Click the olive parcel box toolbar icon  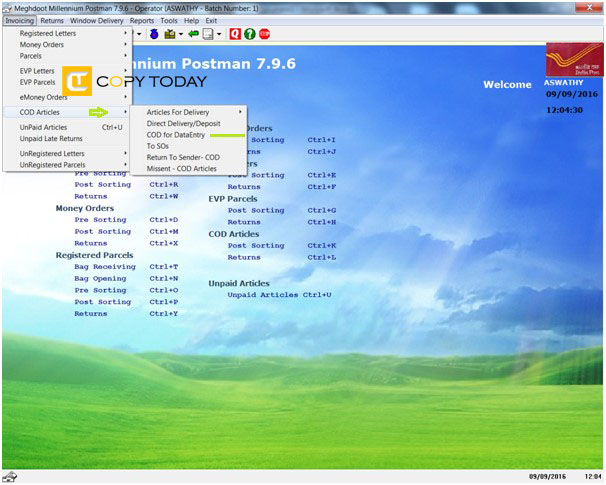click(x=170, y=34)
